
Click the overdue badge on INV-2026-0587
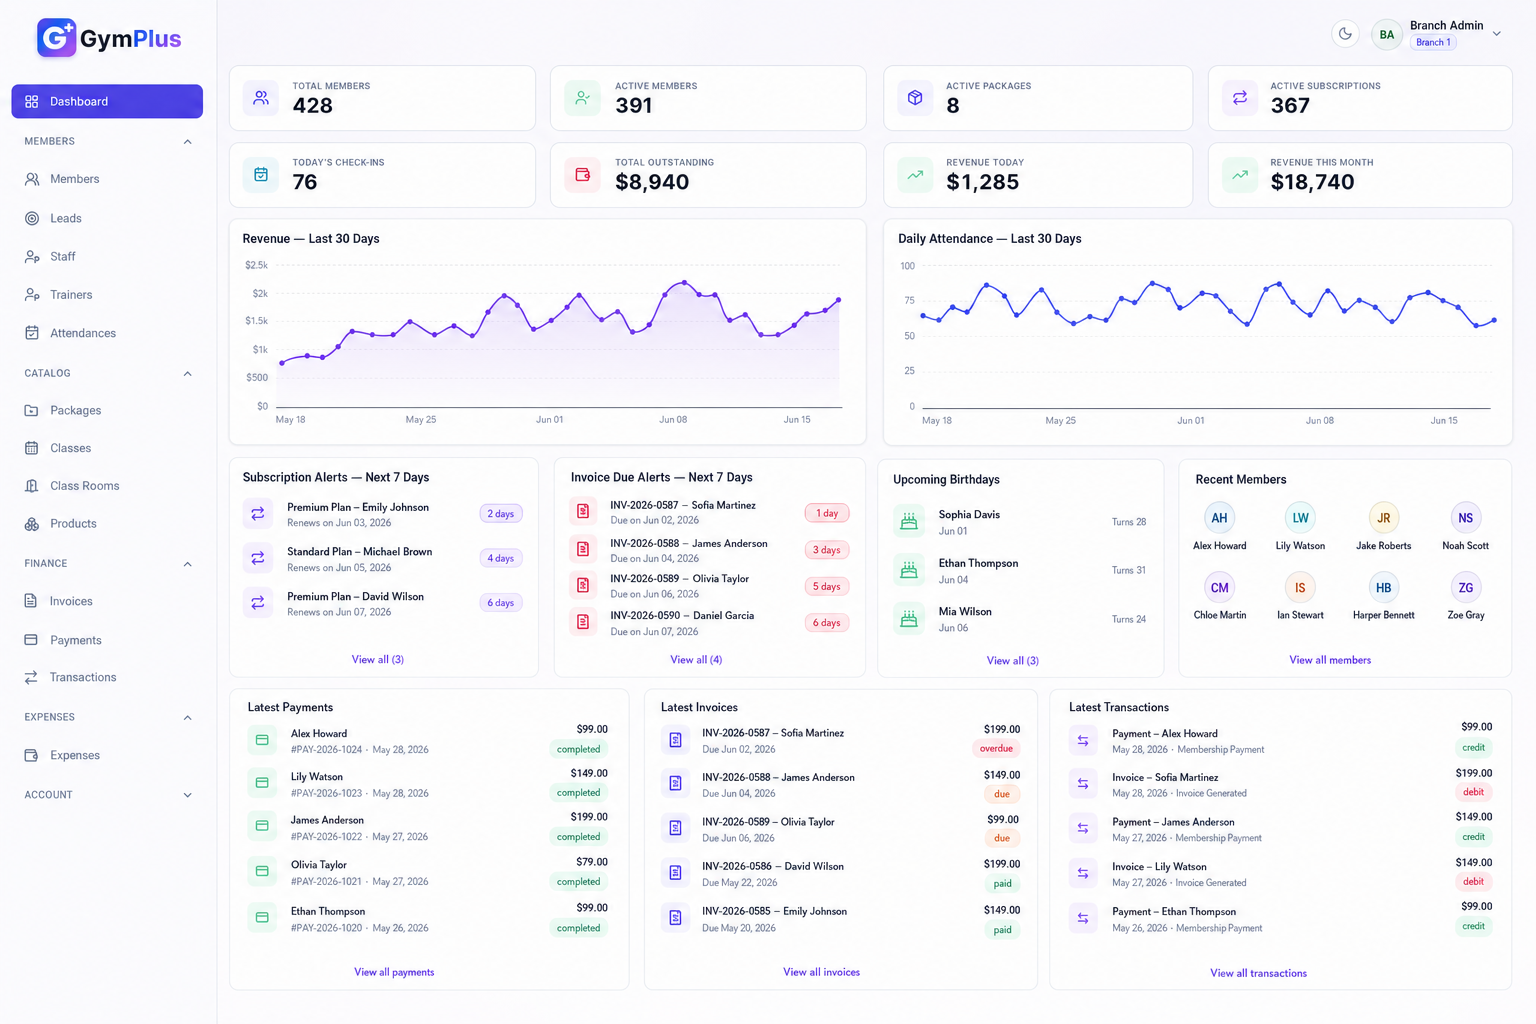point(996,749)
